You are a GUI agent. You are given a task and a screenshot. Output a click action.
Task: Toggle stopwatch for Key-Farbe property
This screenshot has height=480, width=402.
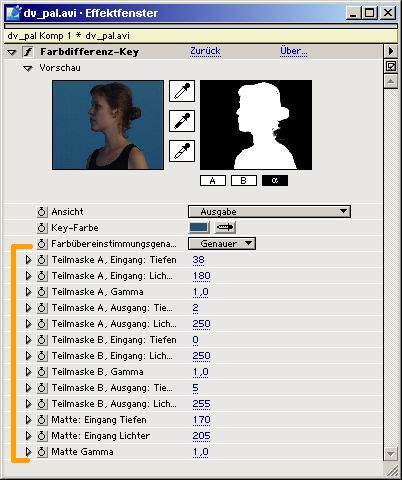pos(42,228)
